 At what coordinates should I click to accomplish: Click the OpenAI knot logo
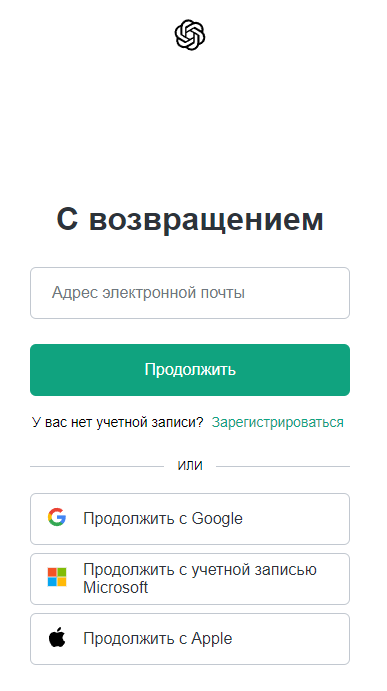(190, 35)
